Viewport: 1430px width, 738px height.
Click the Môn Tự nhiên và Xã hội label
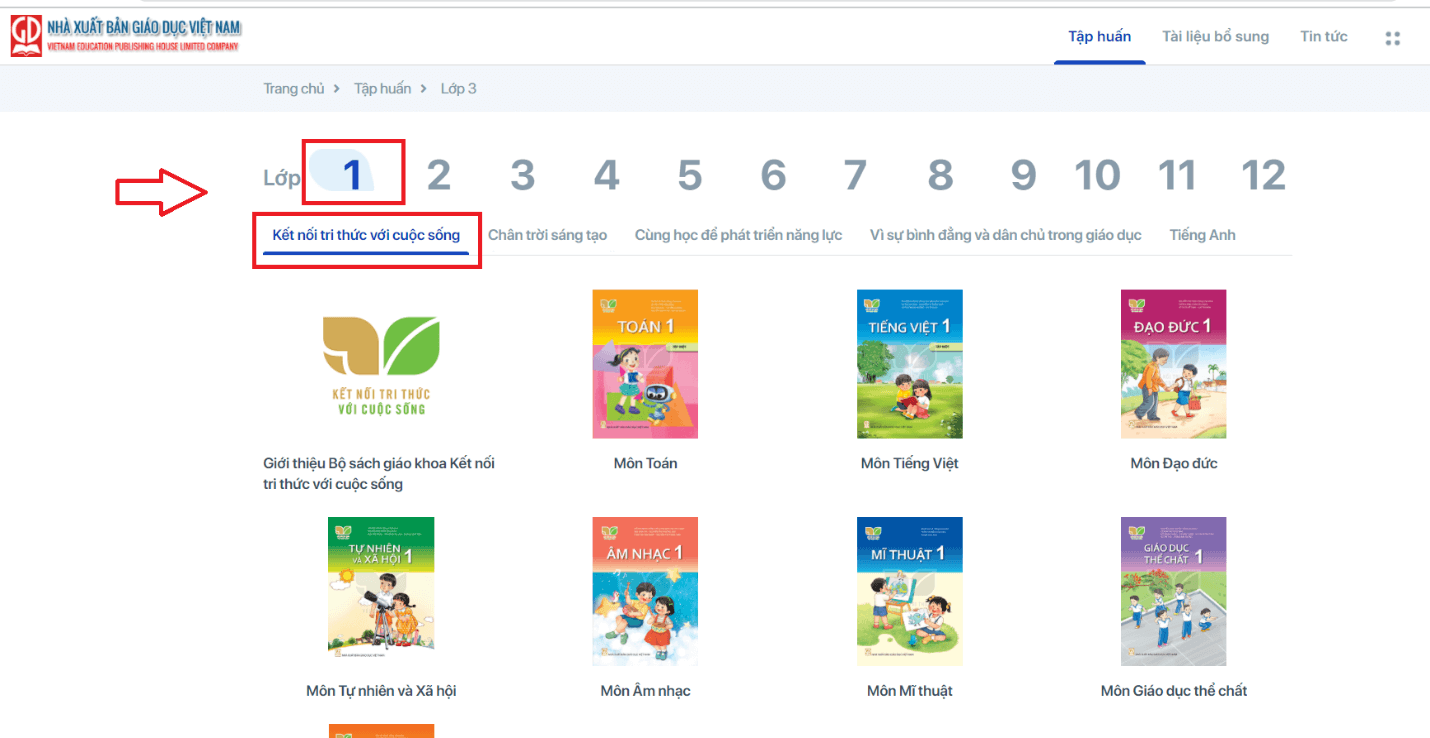point(381,691)
